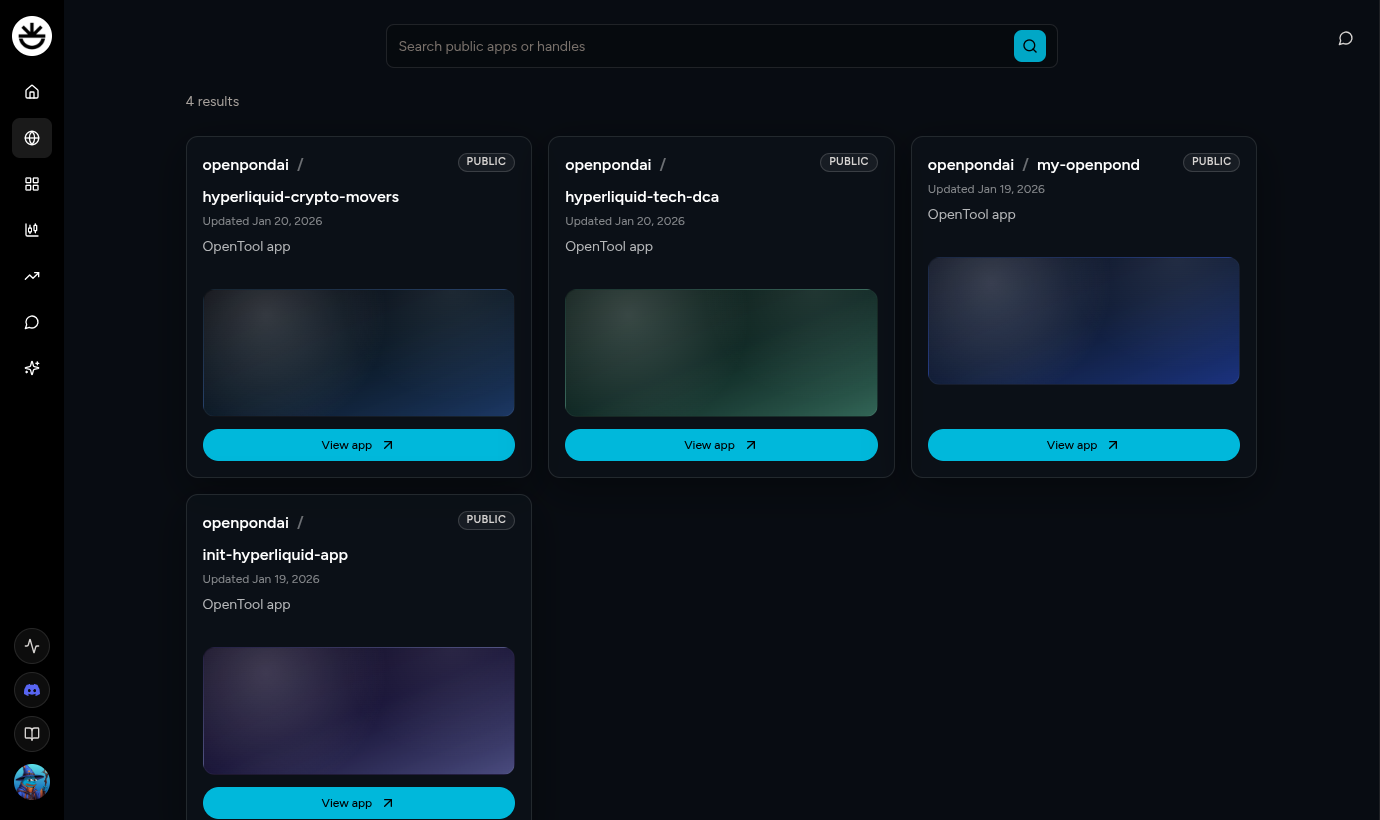Click the user avatar in sidebar
The width and height of the screenshot is (1380, 820).
coord(32,782)
